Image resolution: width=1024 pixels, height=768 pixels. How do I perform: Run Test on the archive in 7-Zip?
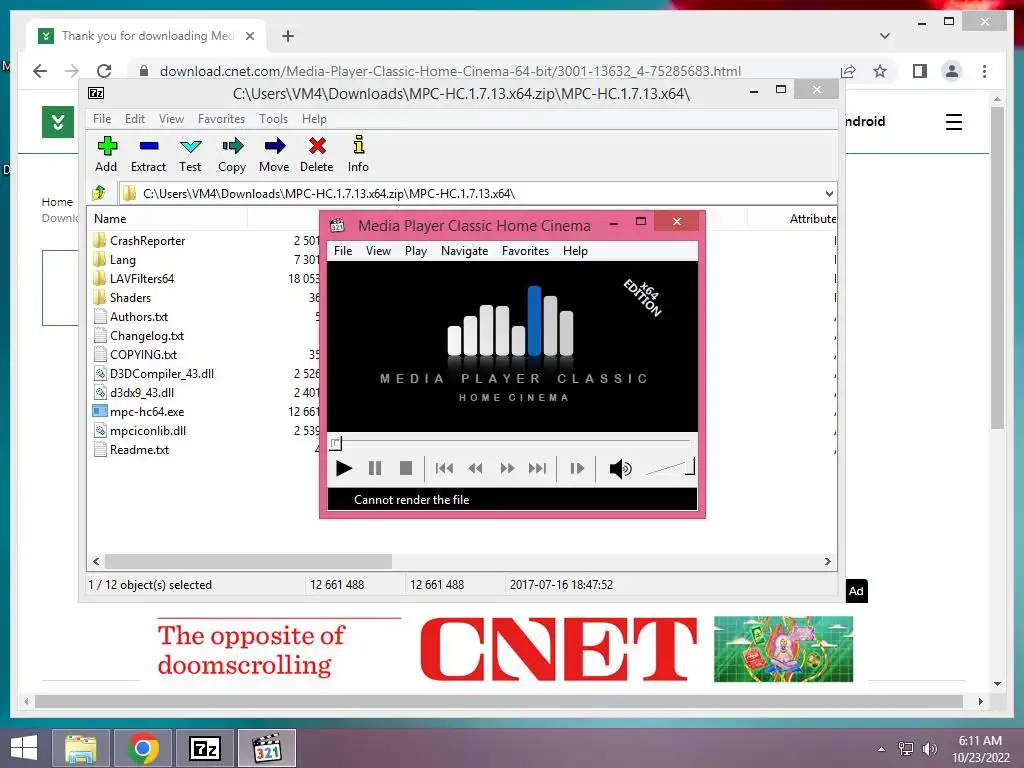pyautogui.click(x=190, y=155)
